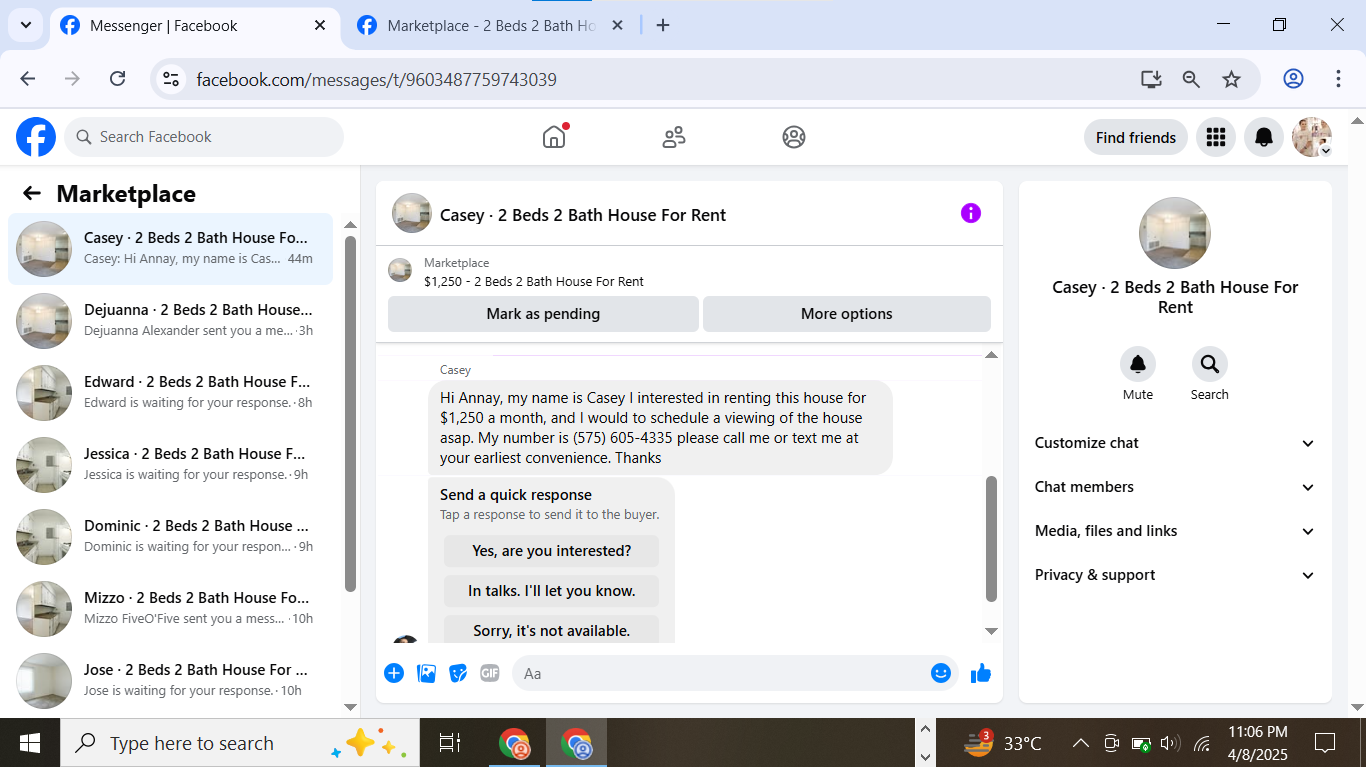The height and width of the screenshot is (767, 1366).
Task: Bookmark this page with the star icon
Action: click(x=1231, y=79)
